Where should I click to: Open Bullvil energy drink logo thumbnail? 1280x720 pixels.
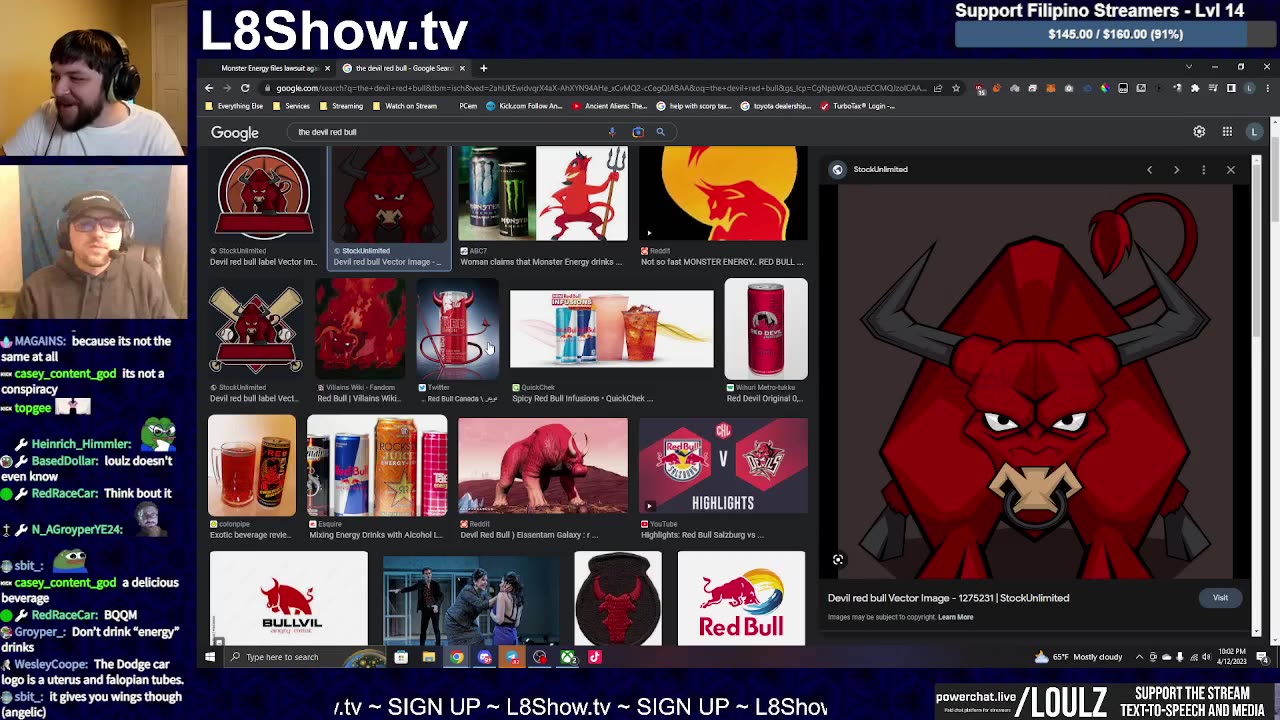pyautogui.click(x=289, y=598)
